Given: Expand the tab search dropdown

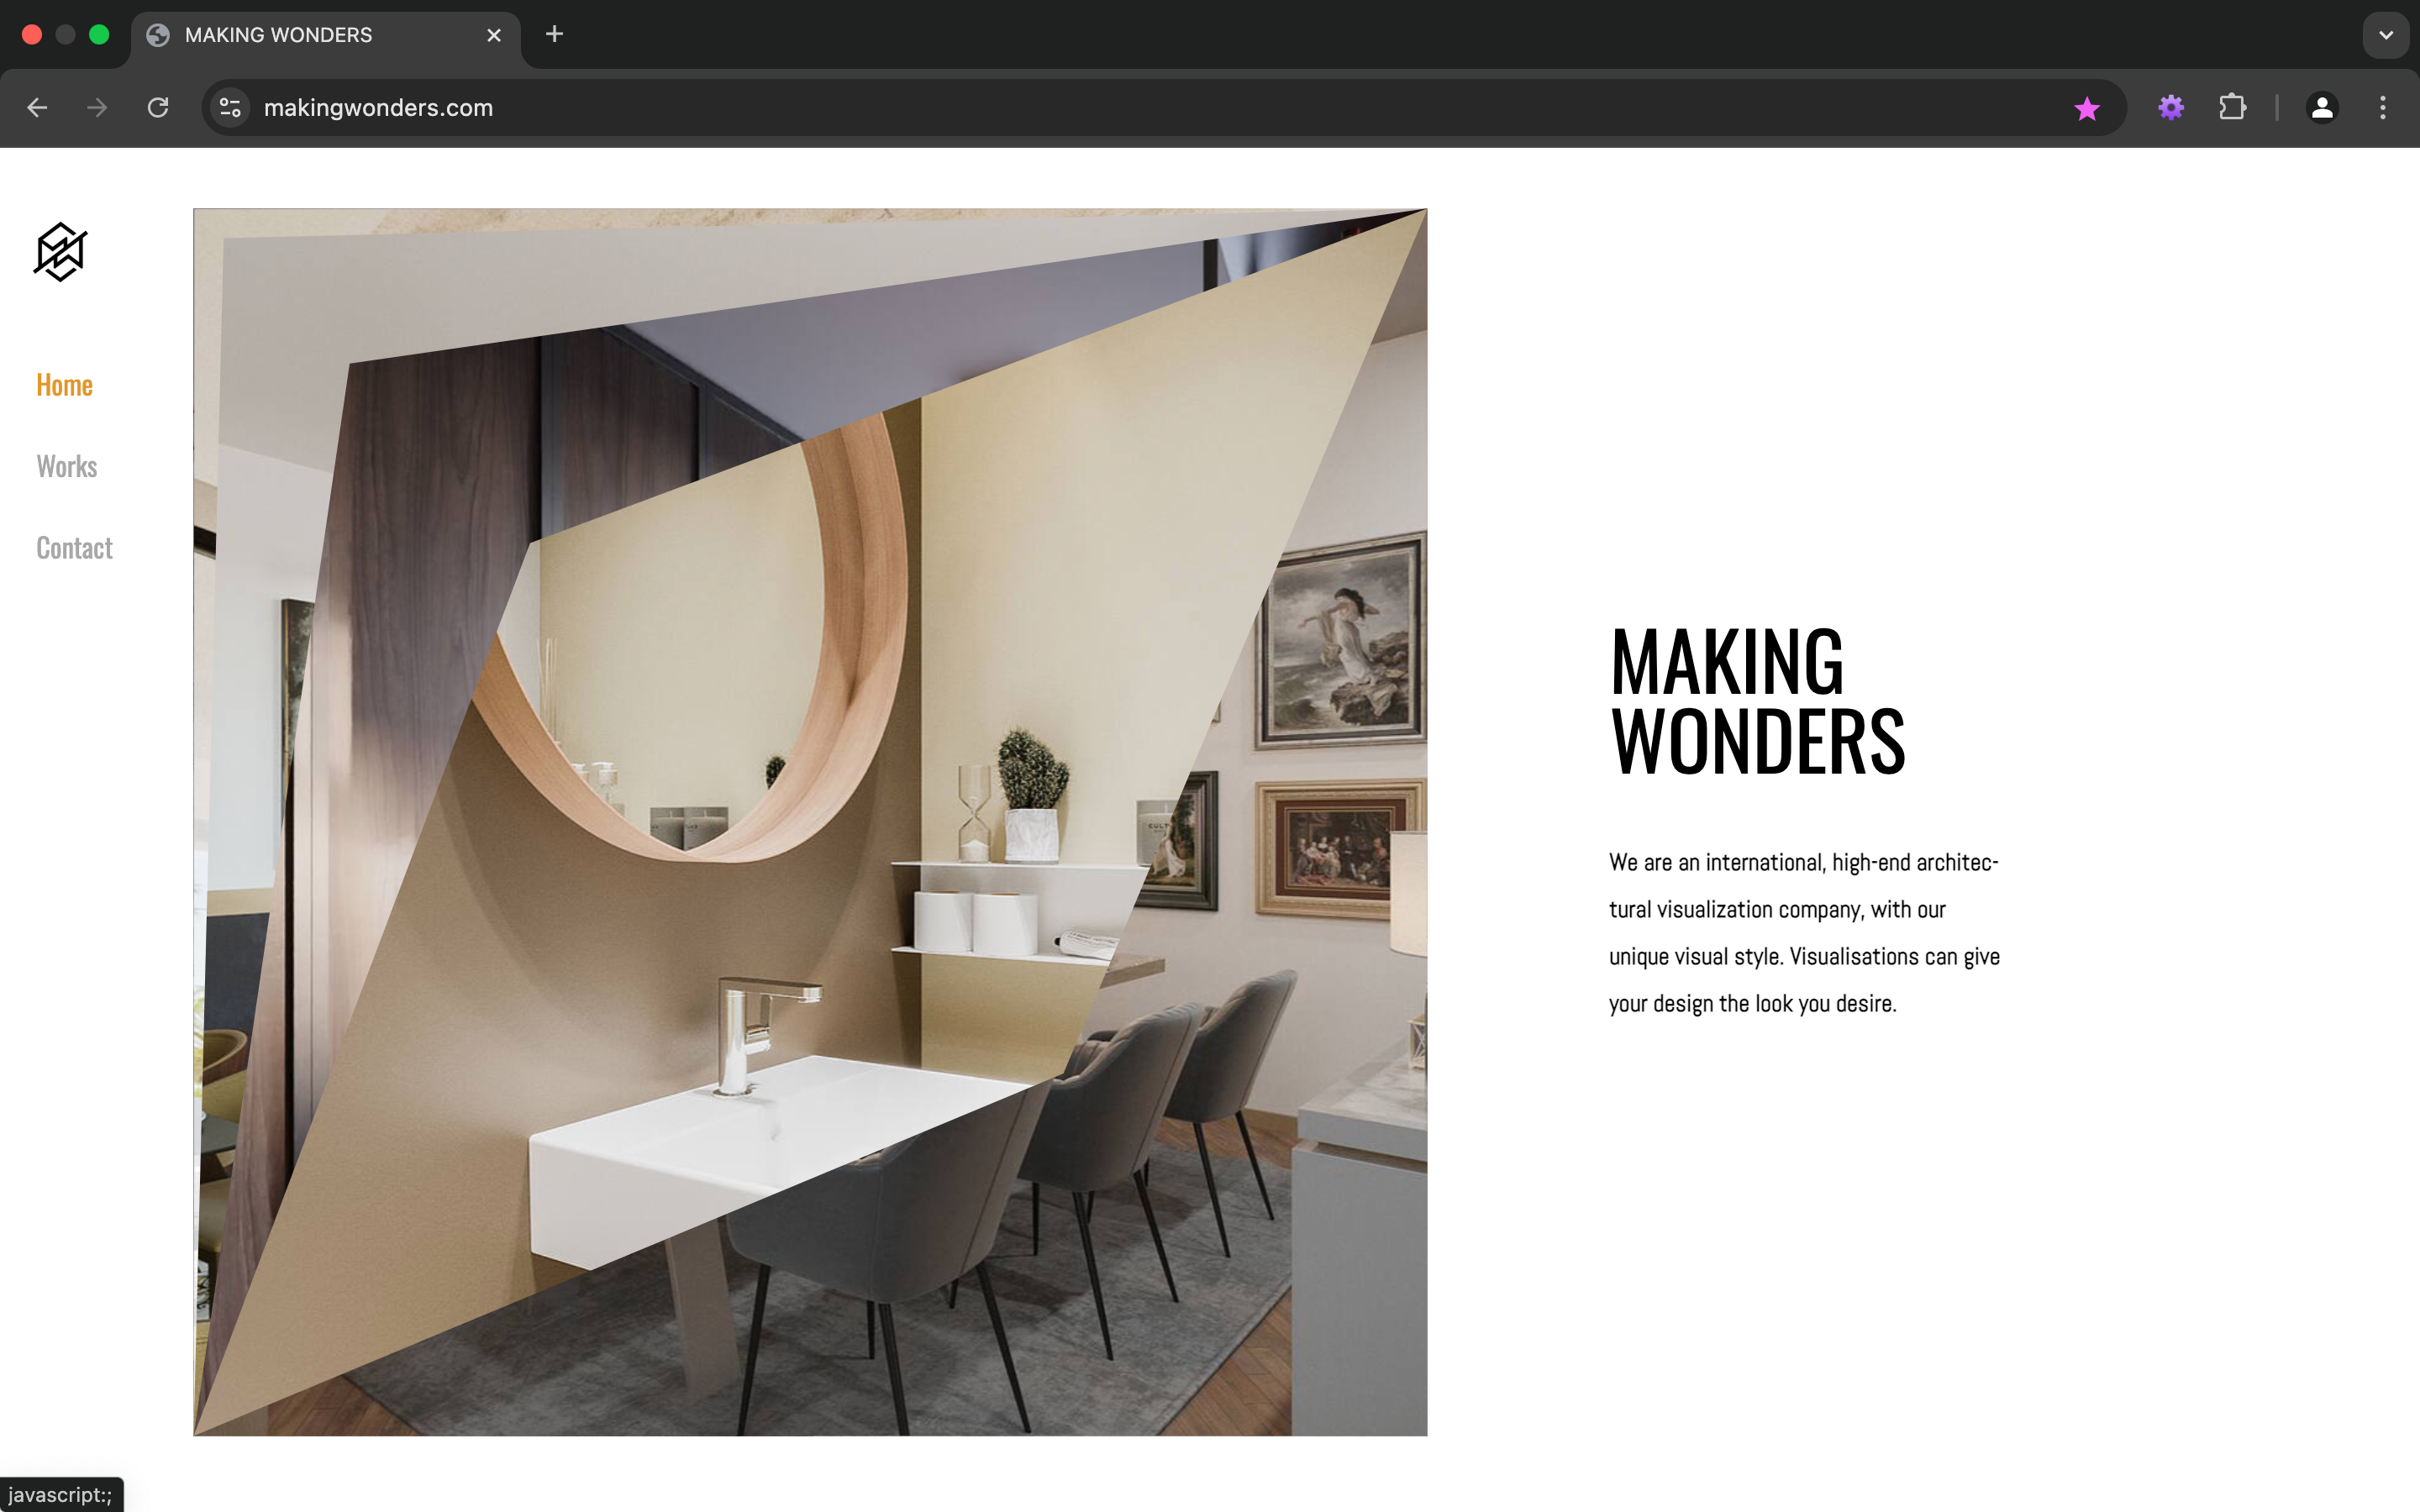Looking at the screenshot, I should coord(2386,35).
